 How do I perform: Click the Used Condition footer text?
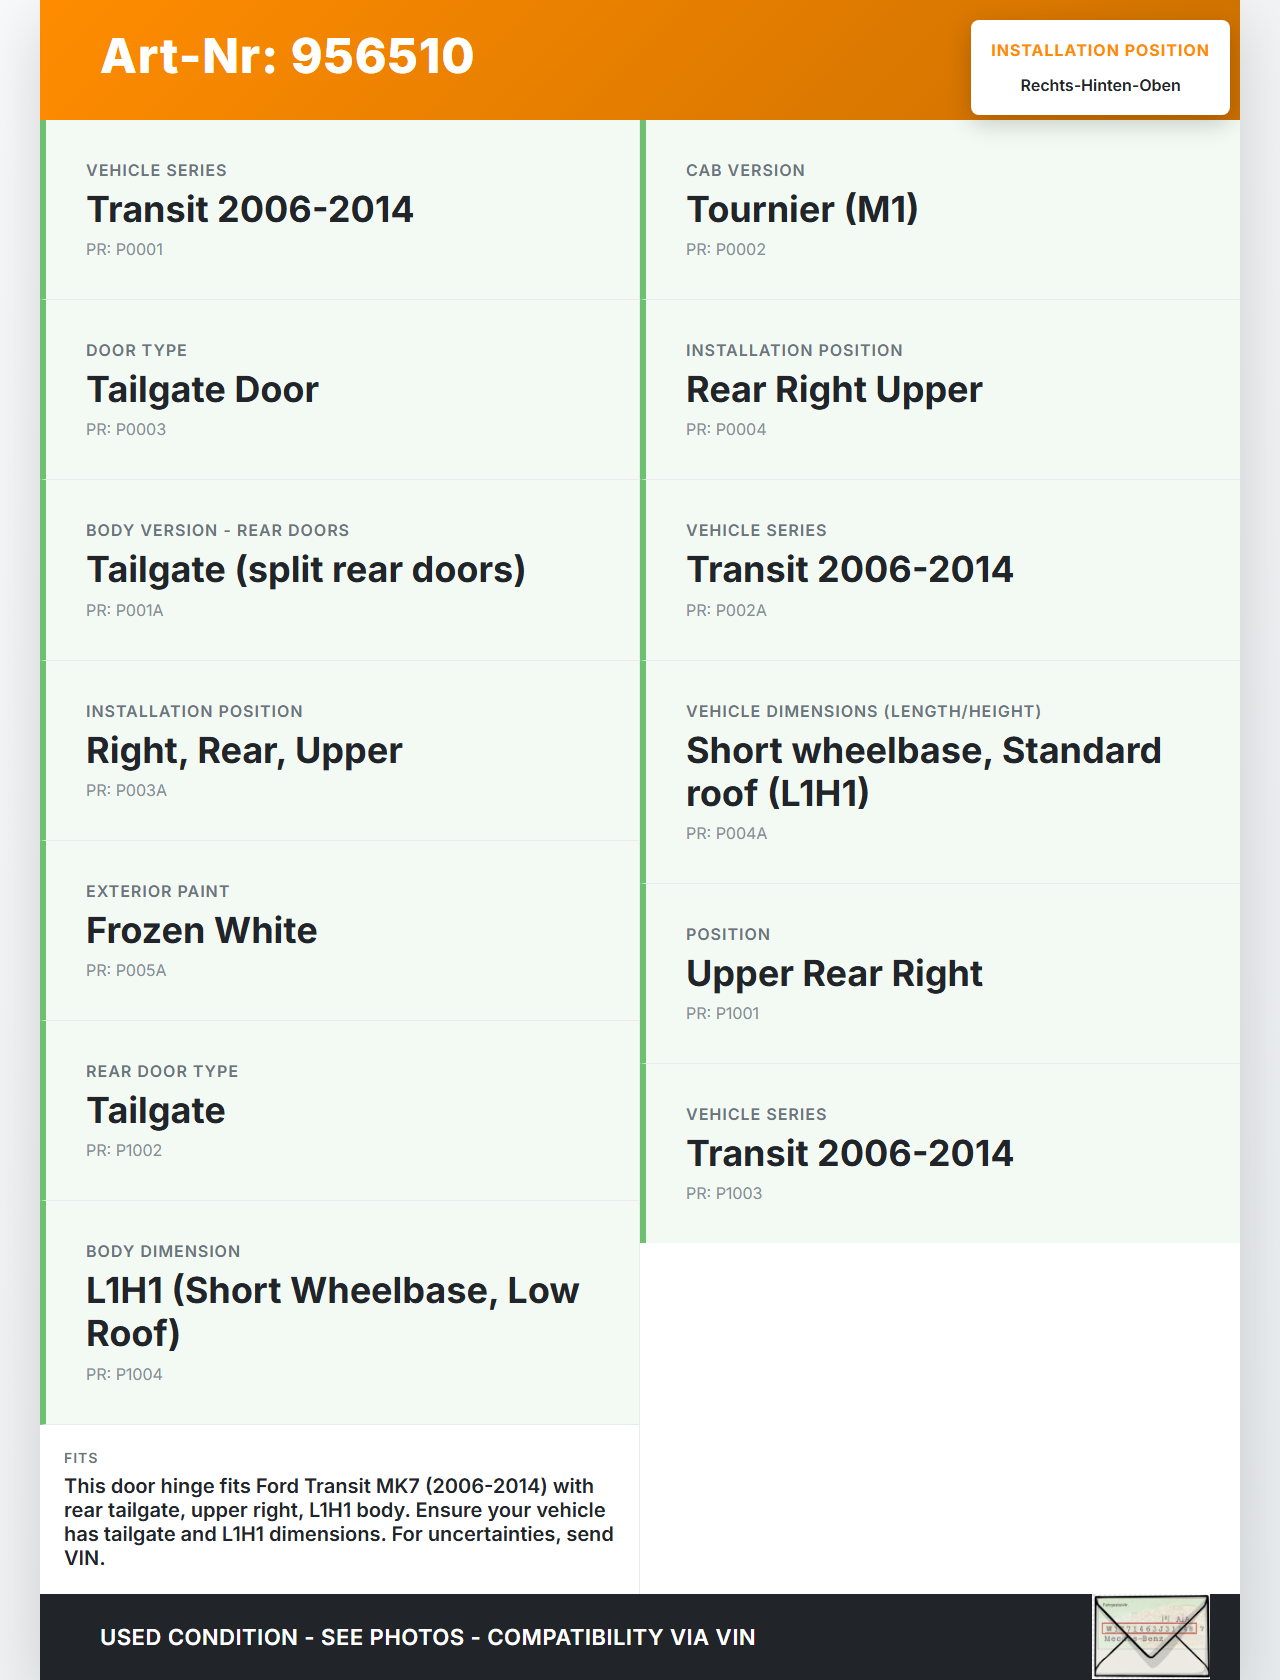point(427,1637)
